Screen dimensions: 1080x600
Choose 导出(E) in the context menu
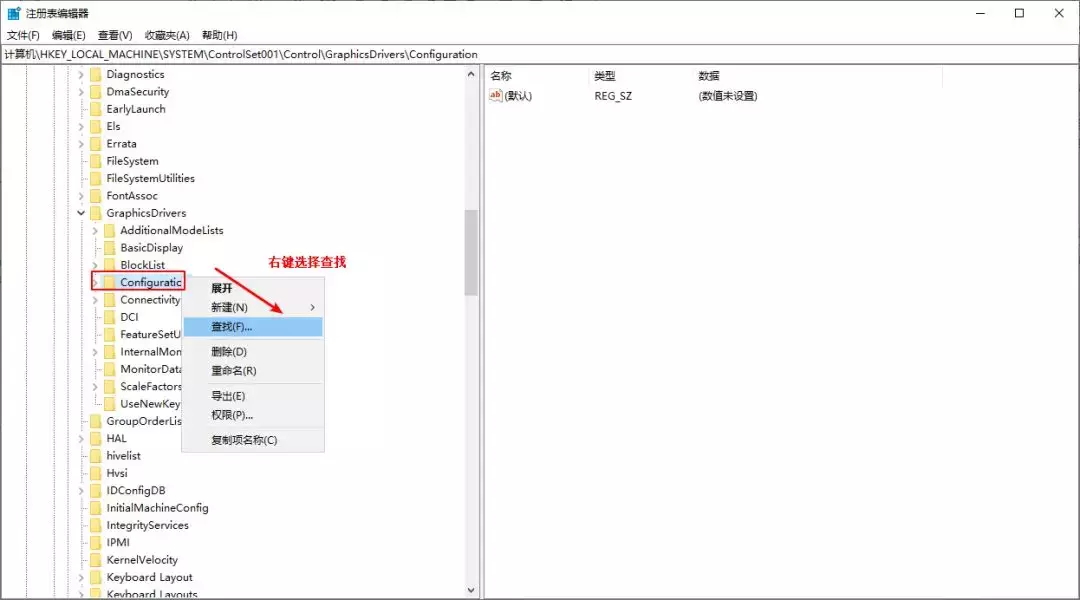tap(253, 395)
